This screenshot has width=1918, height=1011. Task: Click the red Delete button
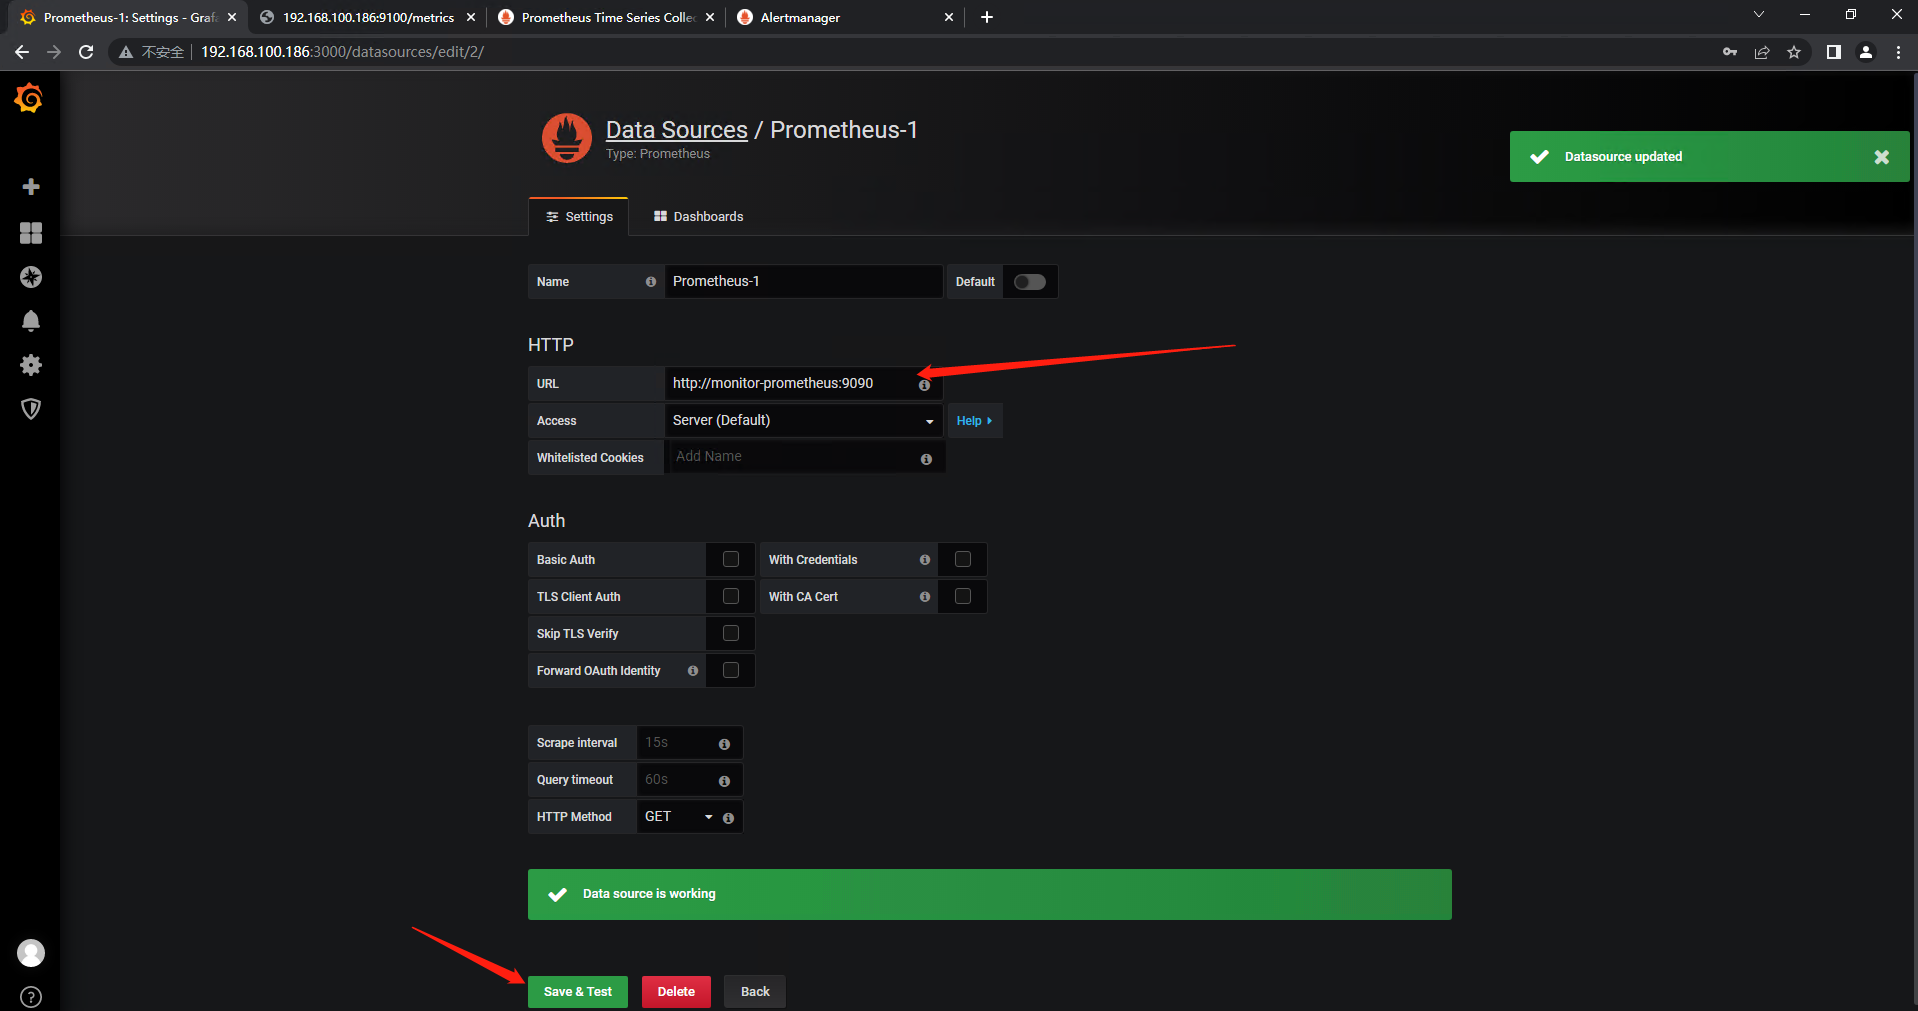(676, 992)
